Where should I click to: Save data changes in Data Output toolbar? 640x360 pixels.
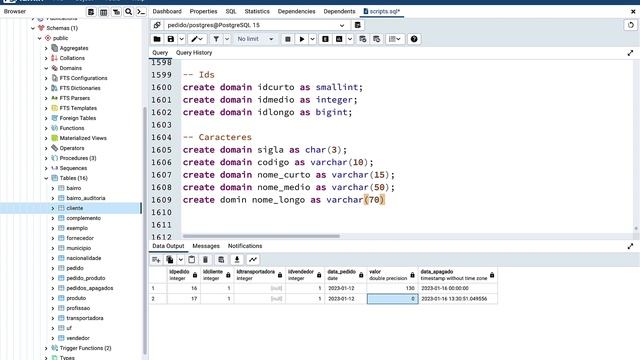click(x=221, y=260)
